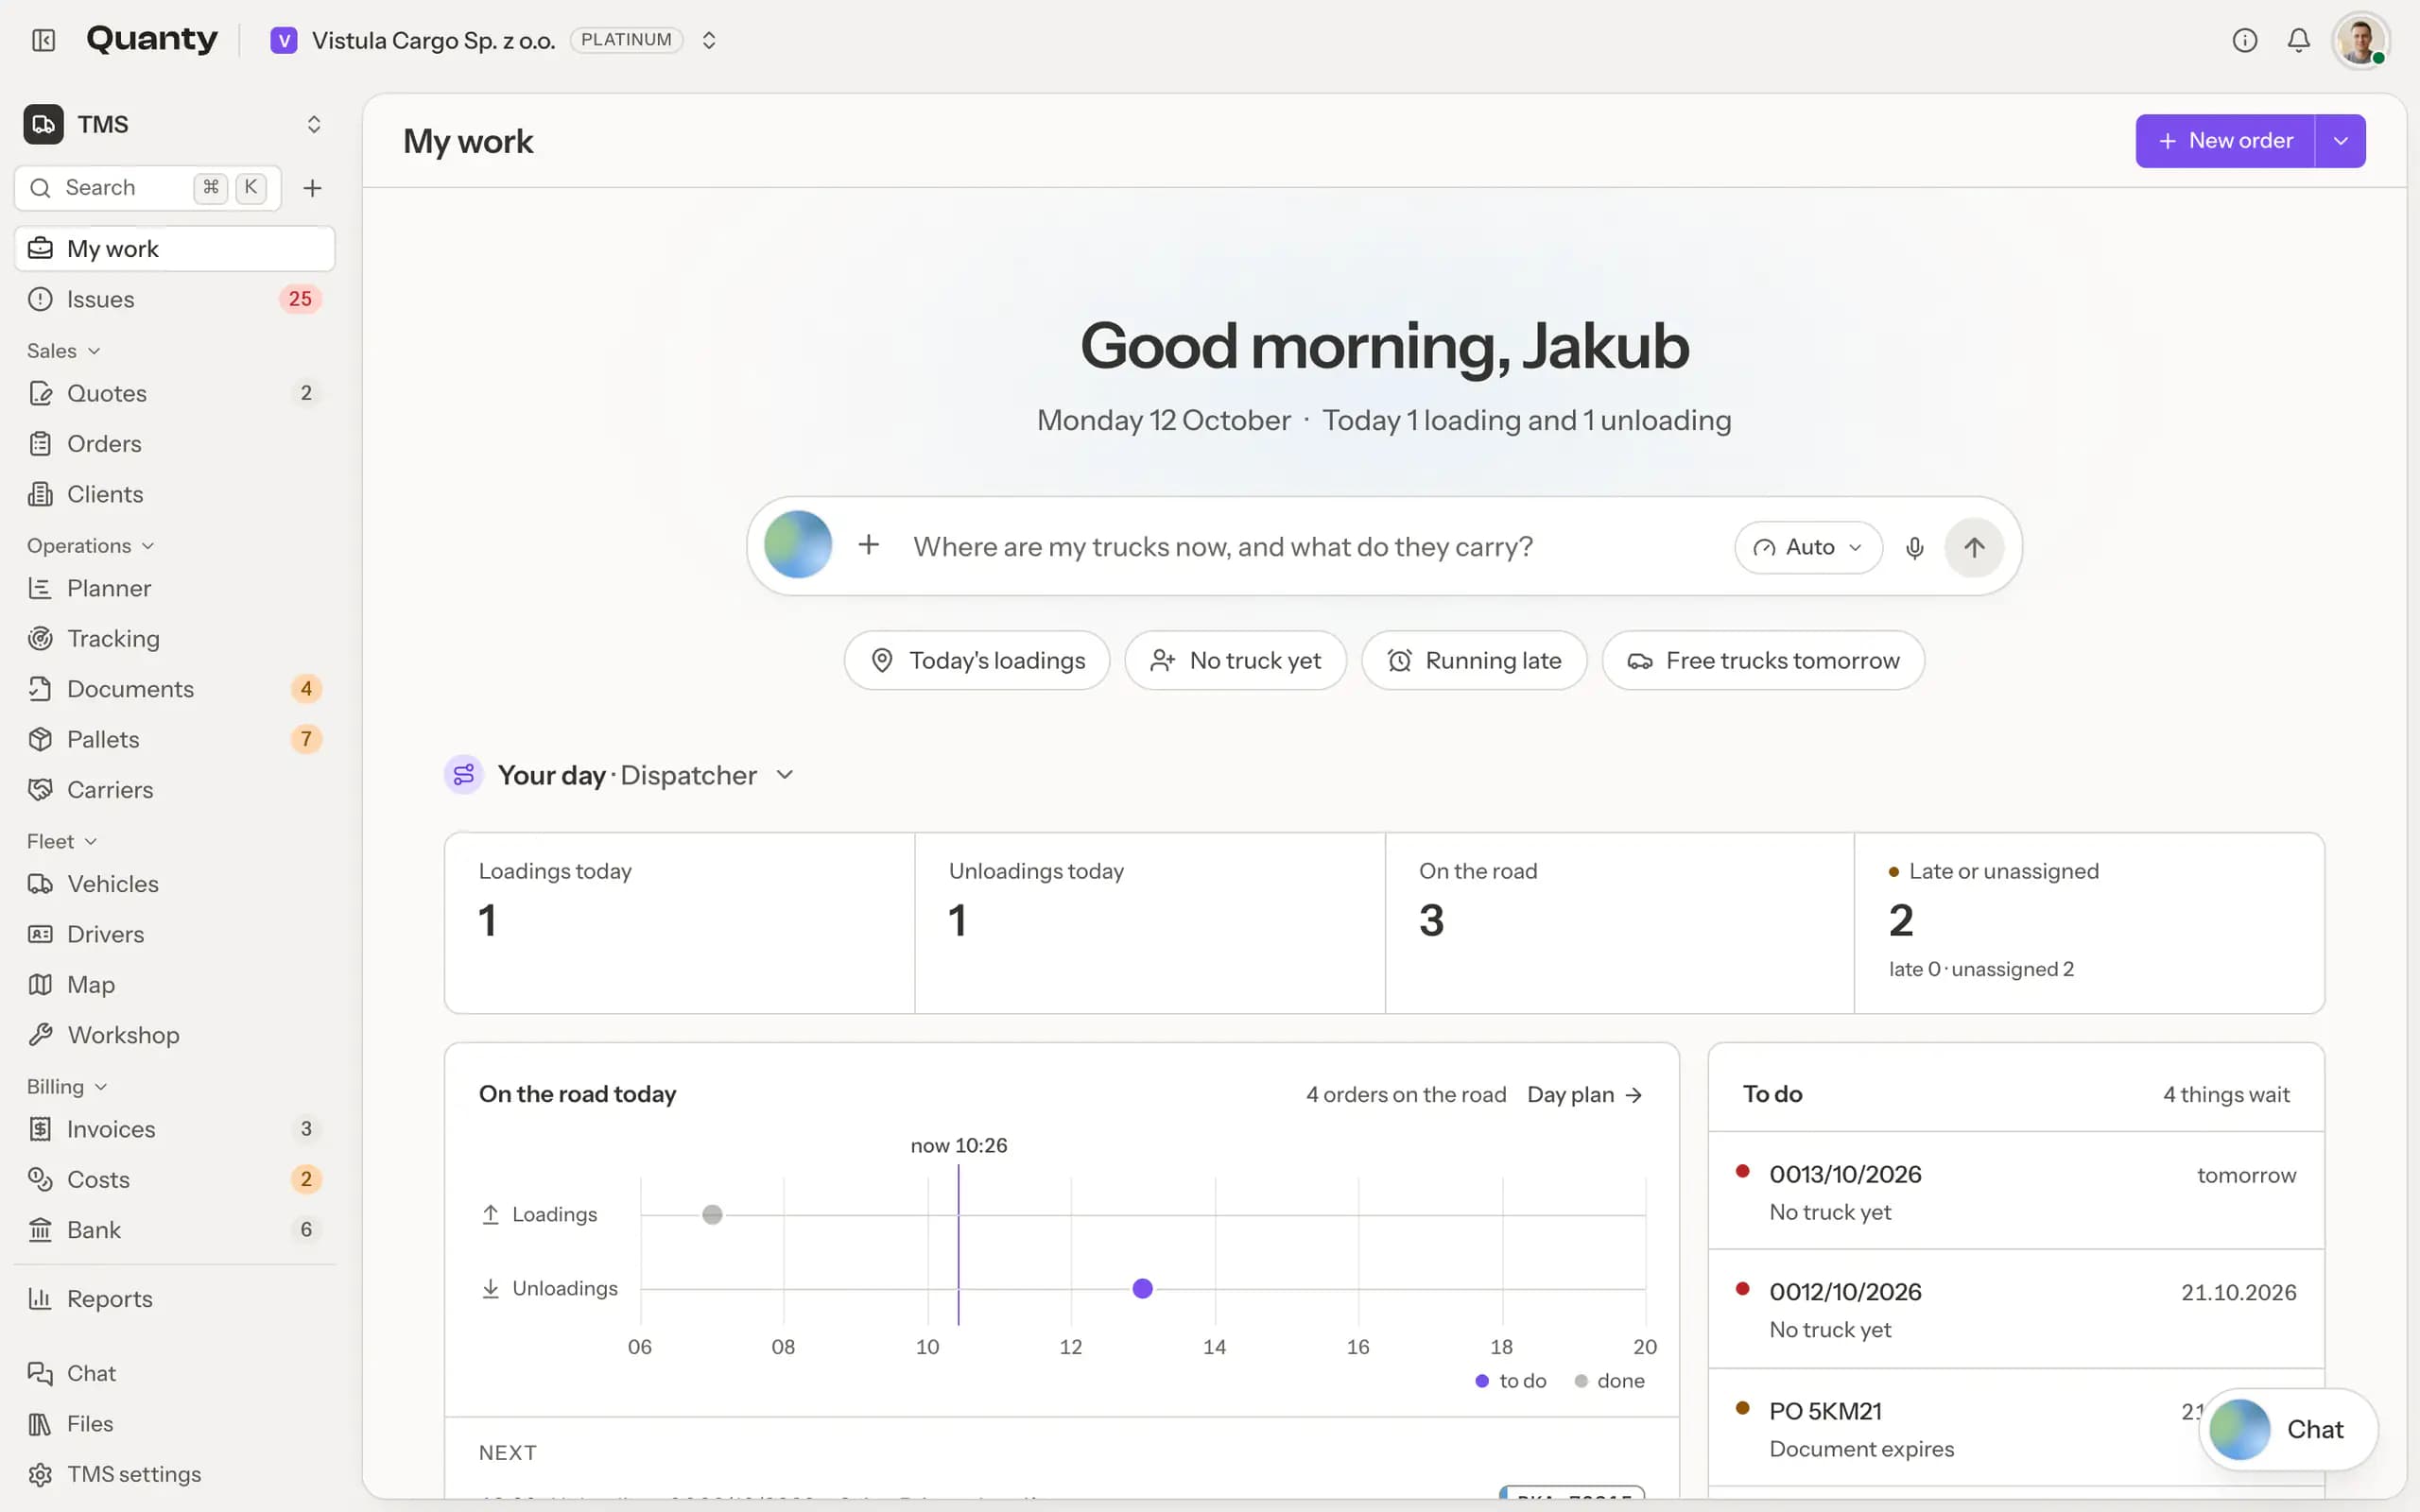This screenshot has width=2420, height=1512.
Task: Collapse the Operations section
Action: pos(91,546)
